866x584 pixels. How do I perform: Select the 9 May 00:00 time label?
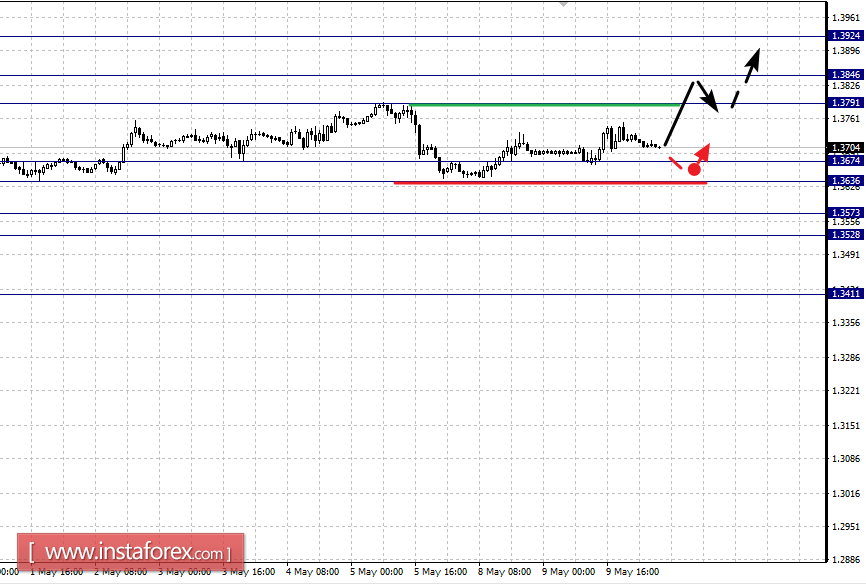coord(569,572)
